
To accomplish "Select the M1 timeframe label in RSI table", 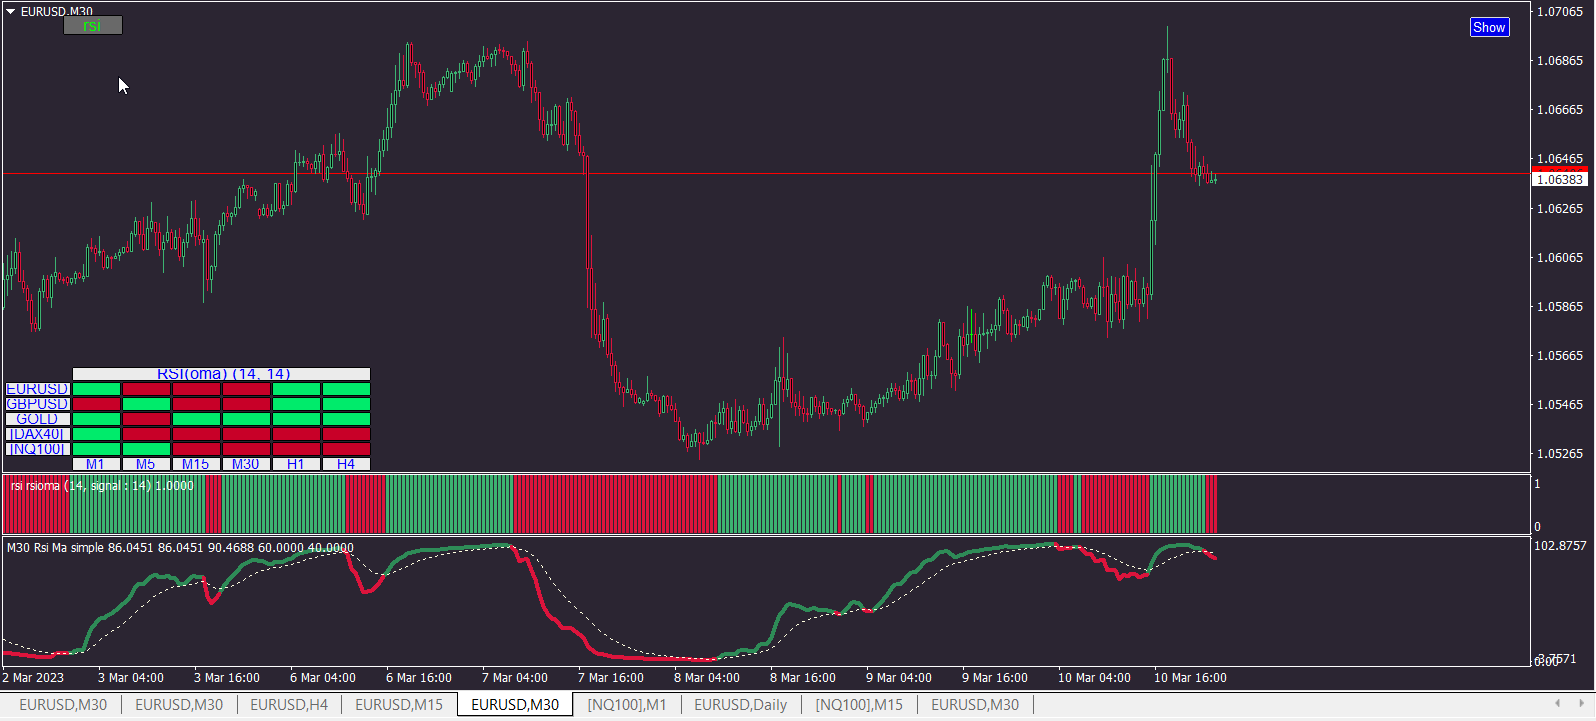I will [x=96, y=464].
